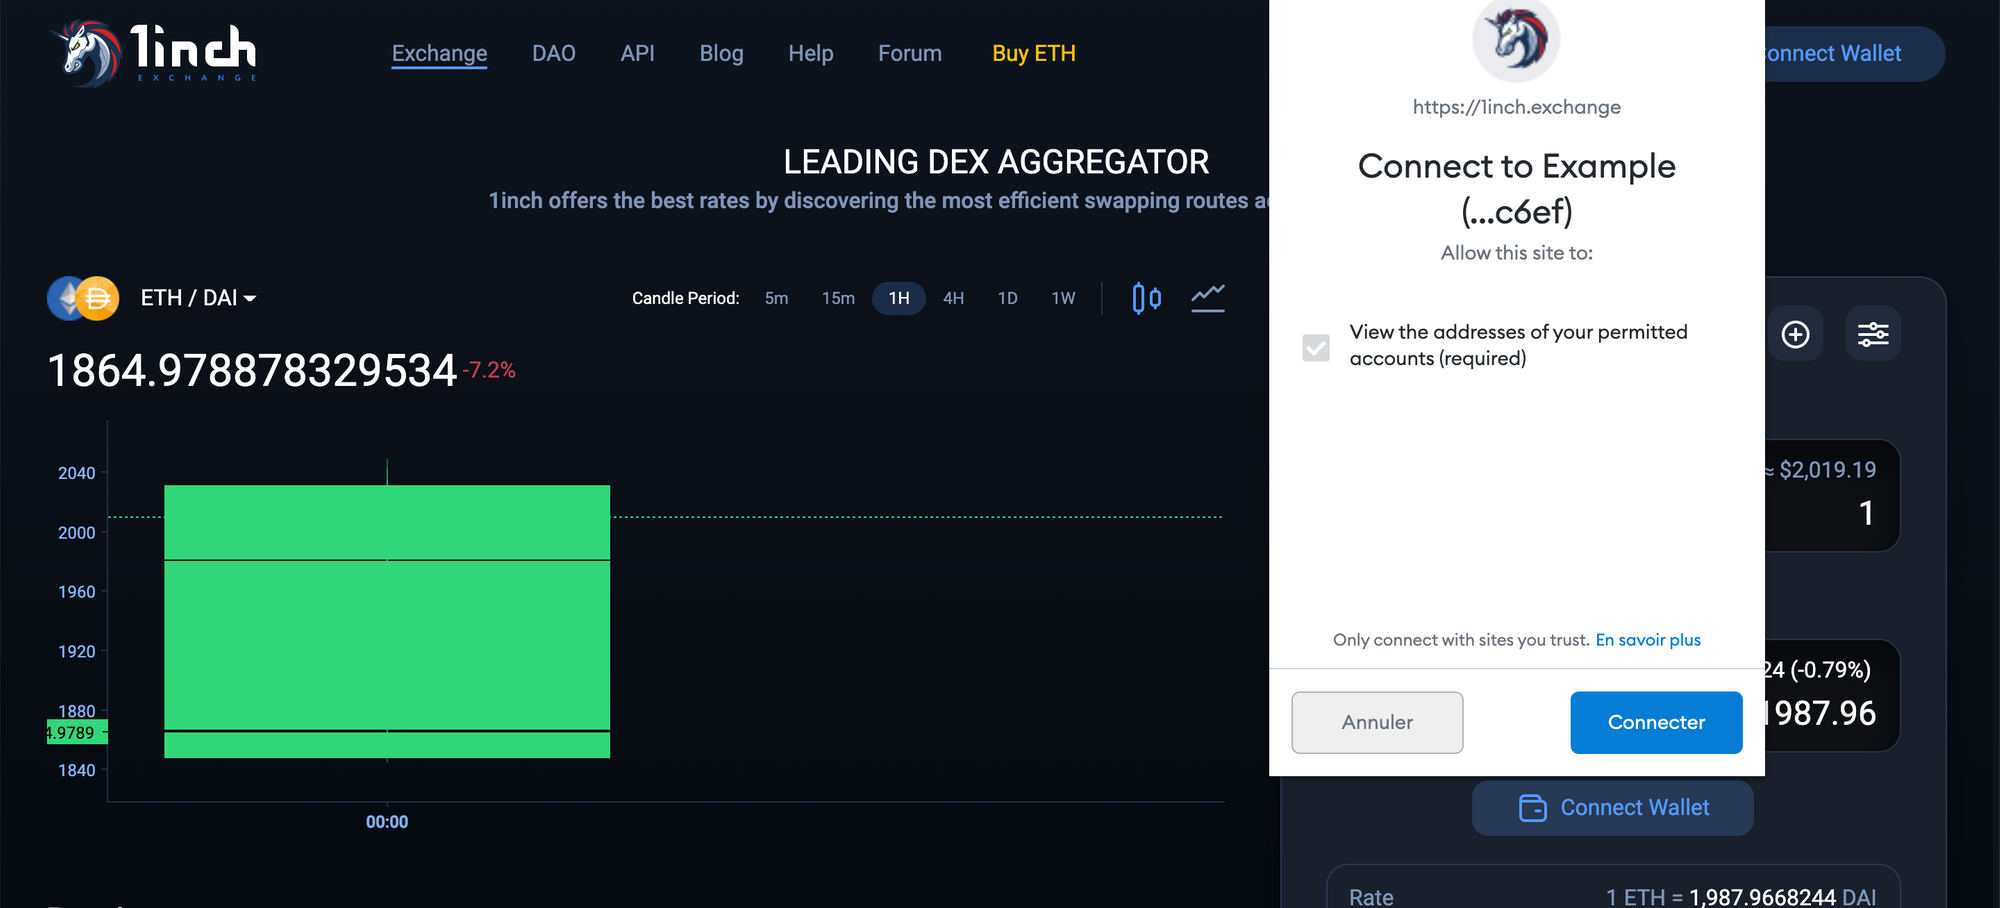2000x908 pixels.
Task: Select the 5m candle period
Action: tap(777, 298)
